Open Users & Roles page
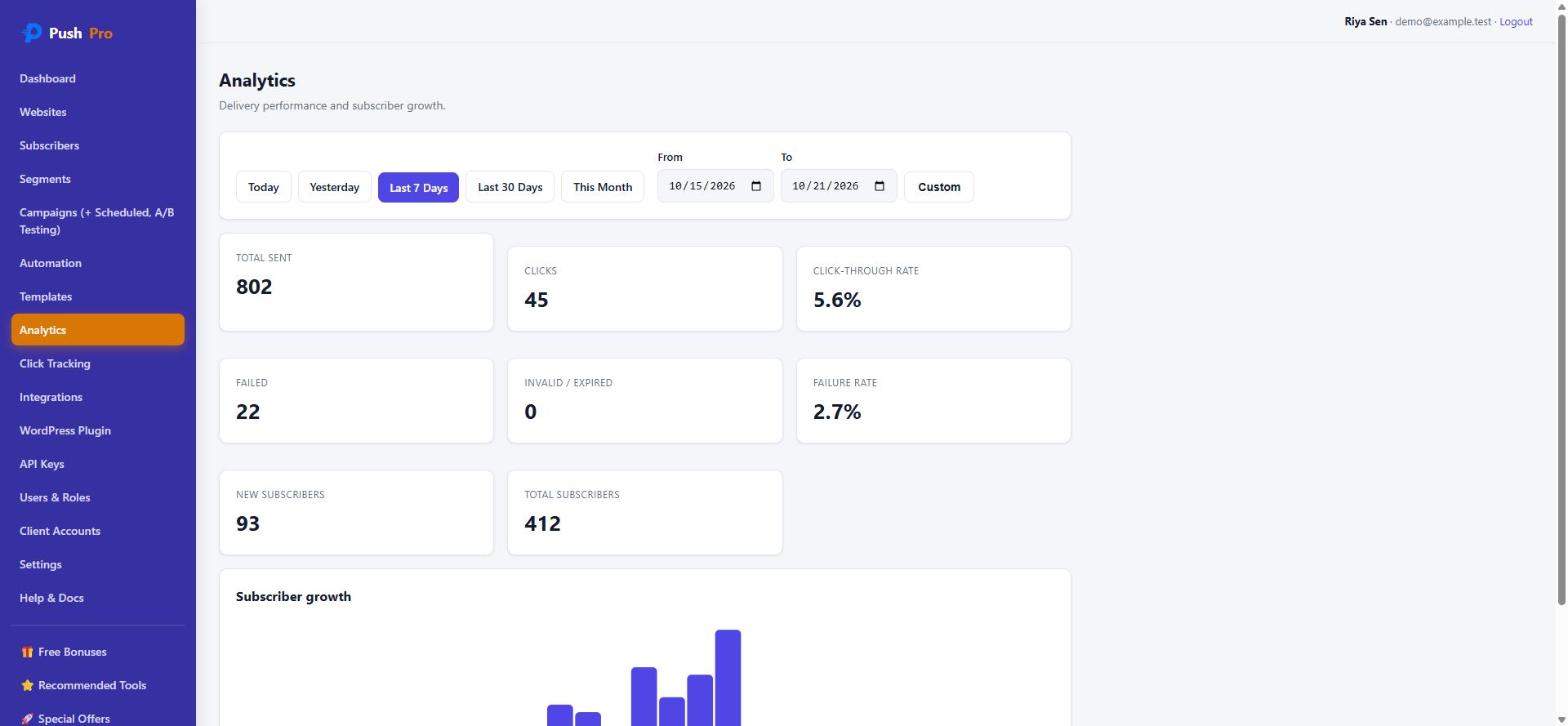The width and height of the screenshot is (1568, 726). pos(97,498)
